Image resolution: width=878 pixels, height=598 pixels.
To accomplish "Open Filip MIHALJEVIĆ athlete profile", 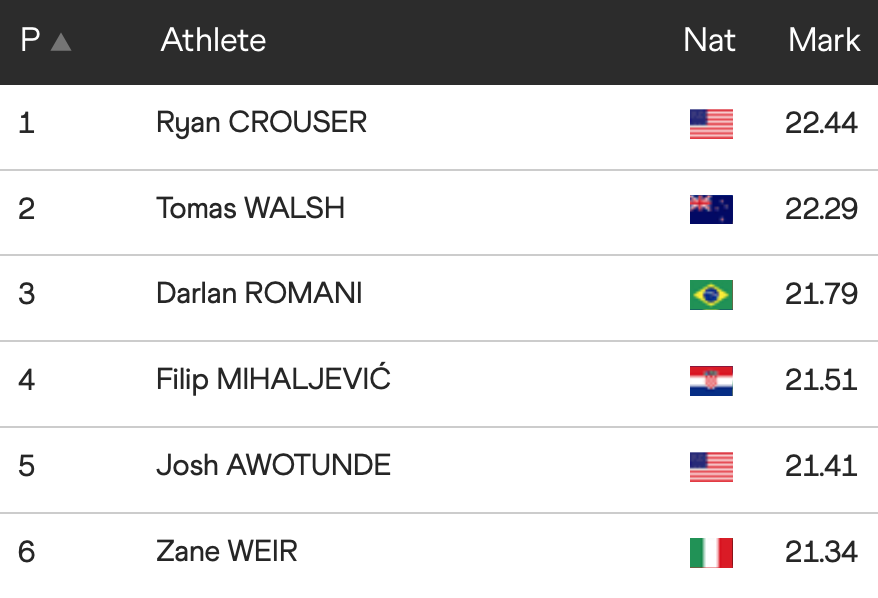I will click(x=273, y=380).
